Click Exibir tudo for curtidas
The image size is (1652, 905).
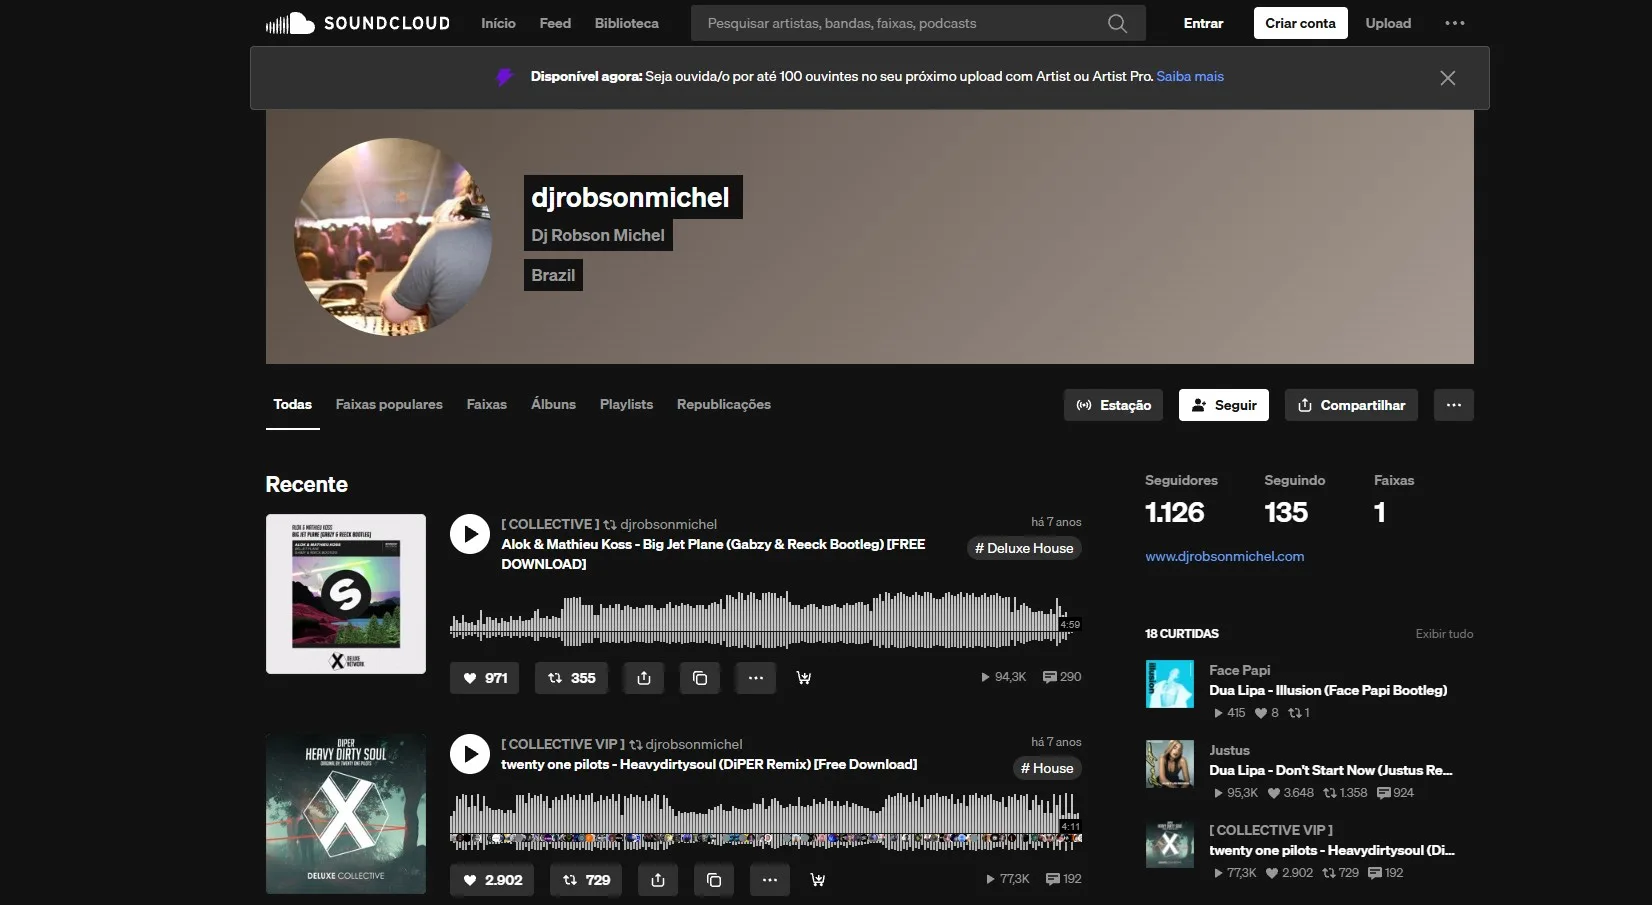click(x=1444, y=634)
